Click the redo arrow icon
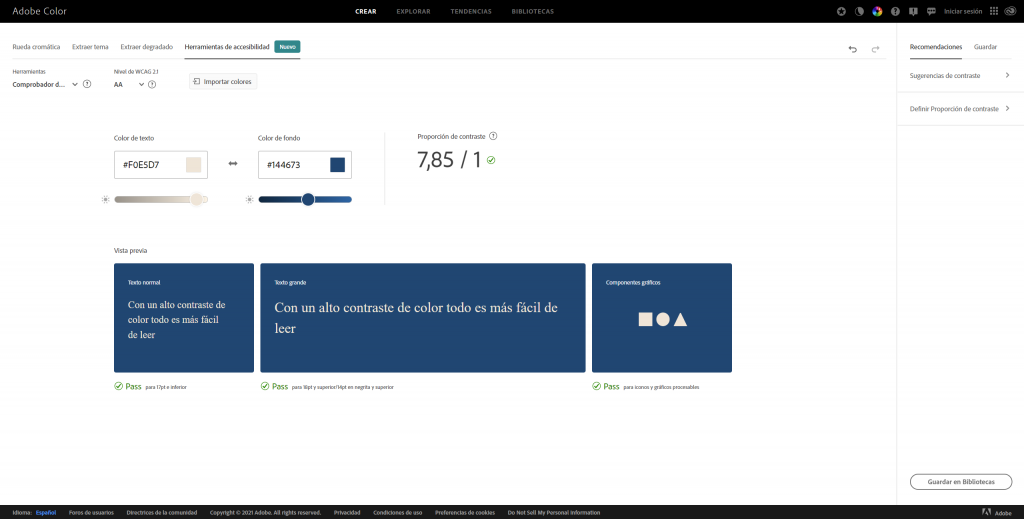Image resolution: width=1024 pixels, height=519 pixels. (x=875, y=49)
